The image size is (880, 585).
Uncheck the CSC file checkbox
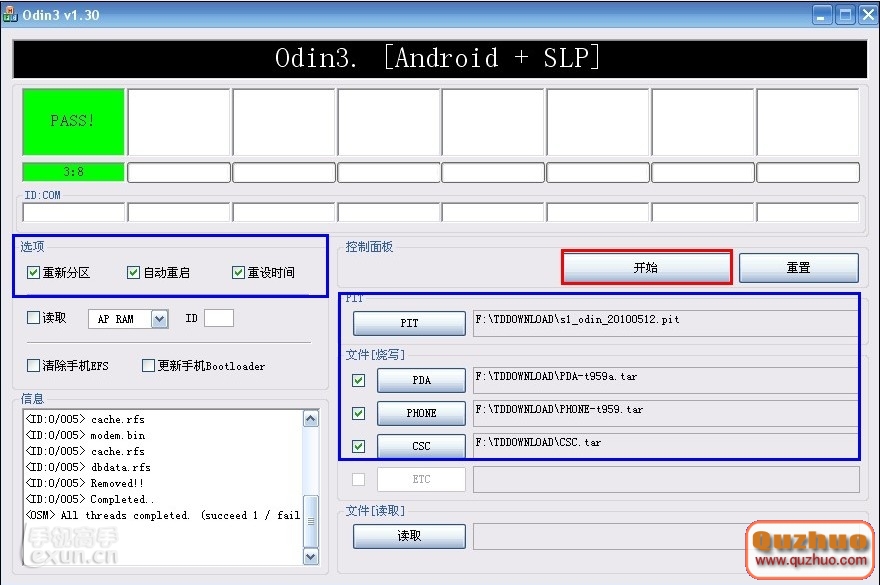(x=358, y=446)
